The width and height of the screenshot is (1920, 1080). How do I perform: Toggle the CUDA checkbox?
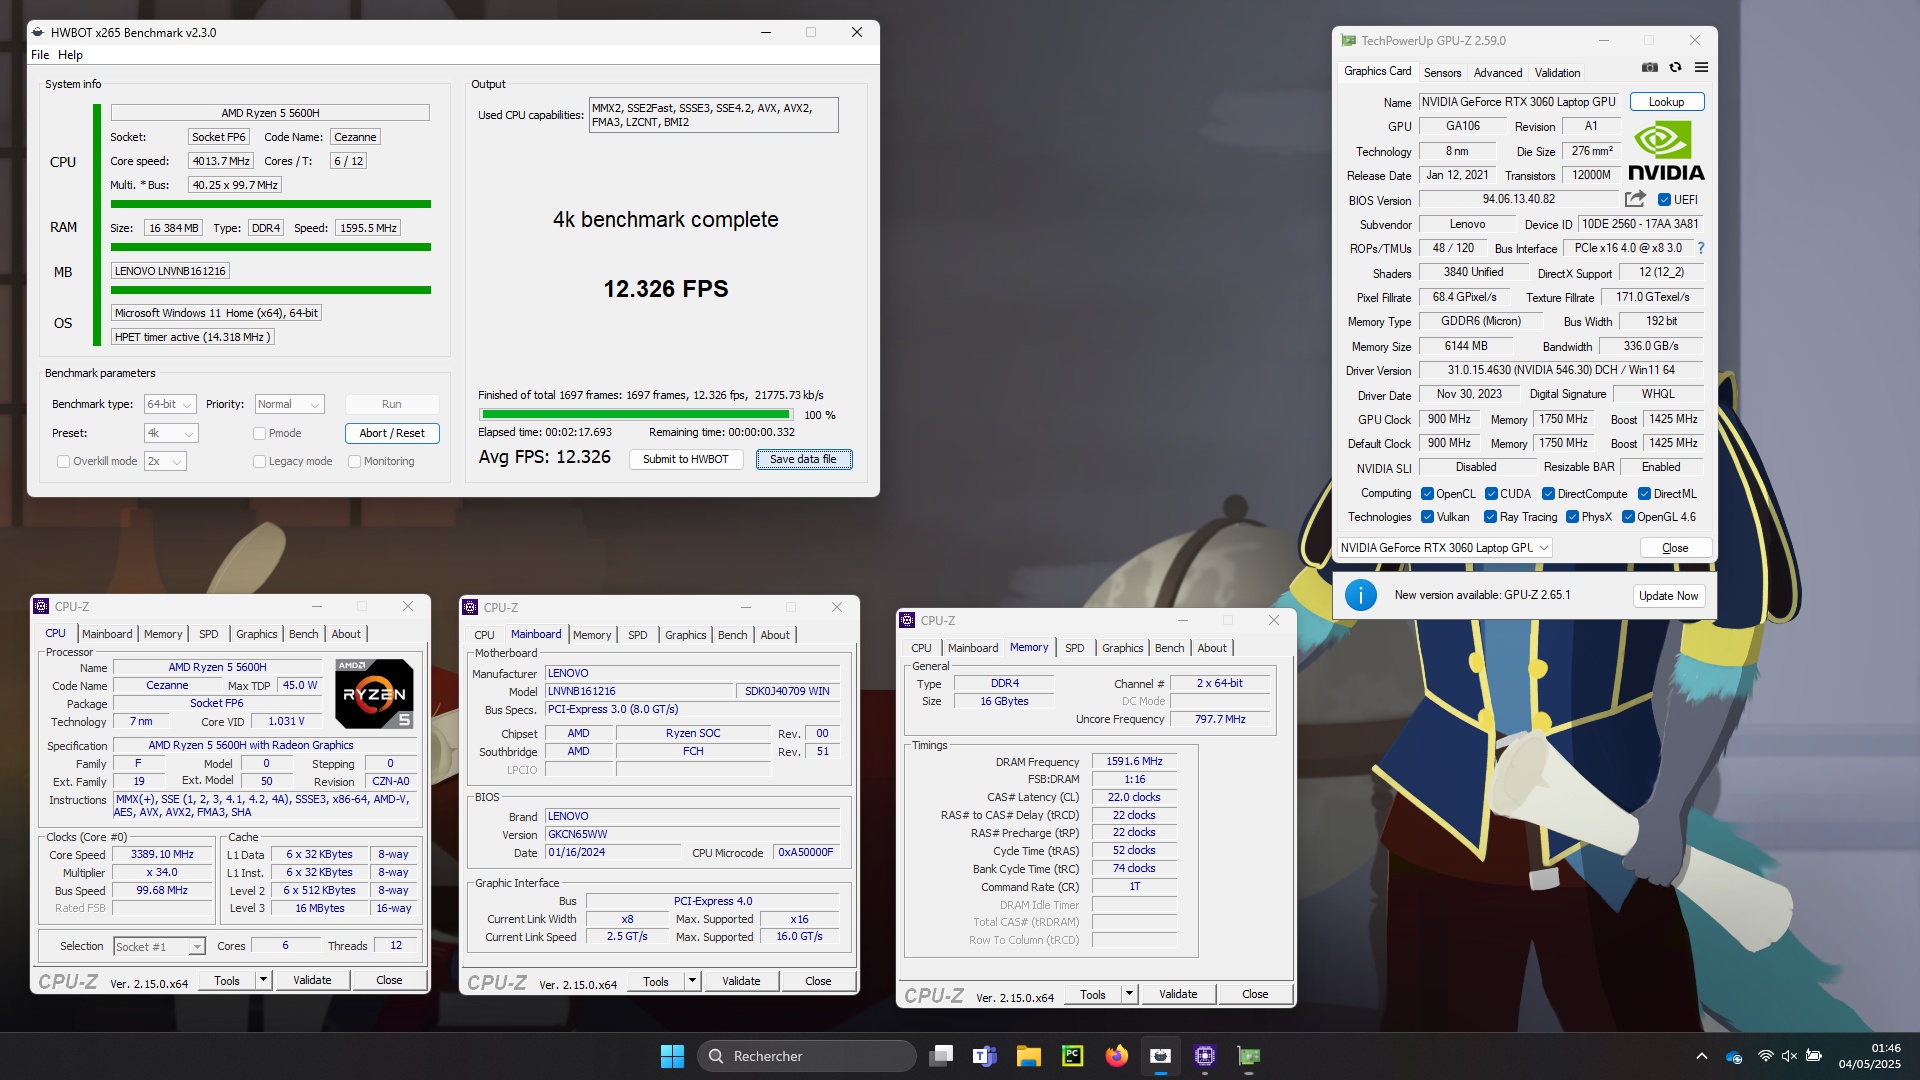(1491, 494)
